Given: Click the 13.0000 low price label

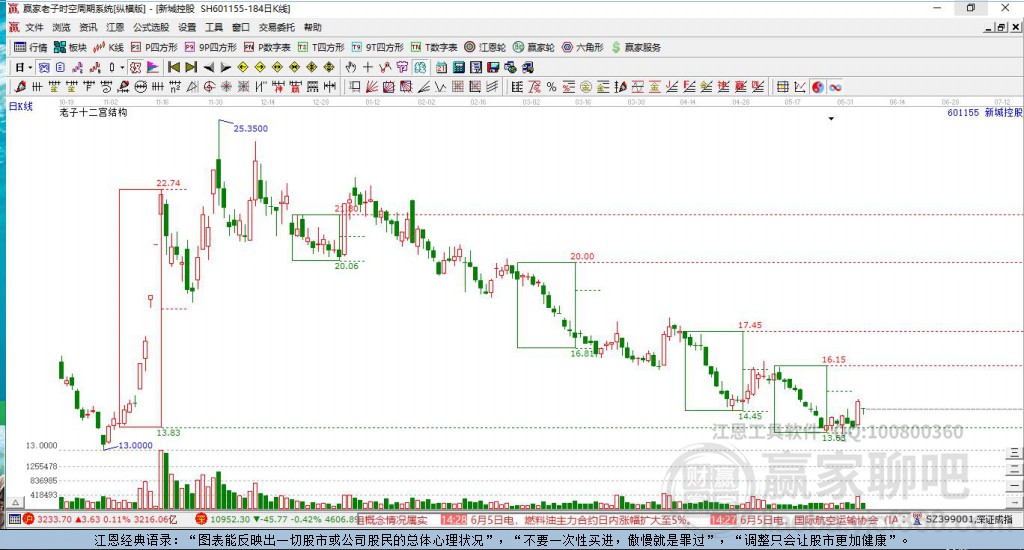Looking at the screenshot, I should pos(135,445).
